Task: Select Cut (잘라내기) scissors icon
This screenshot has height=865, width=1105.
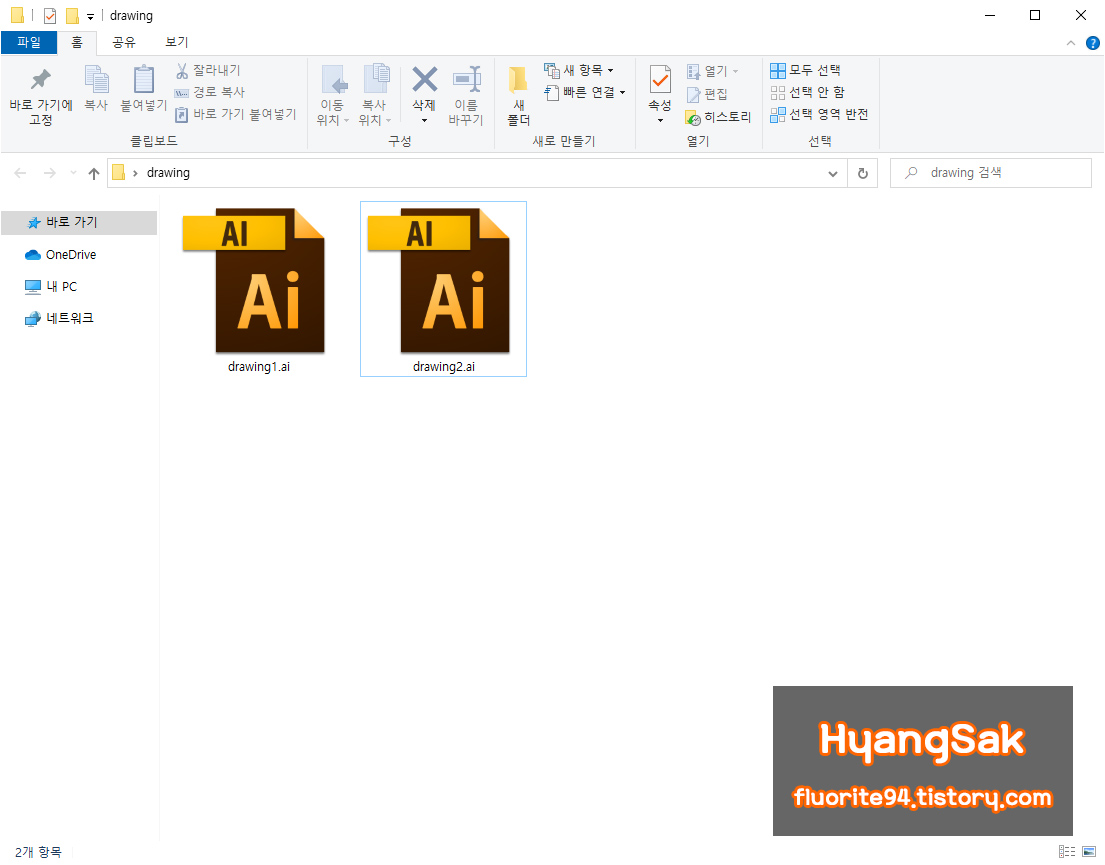Action: [x=181, y=70]
